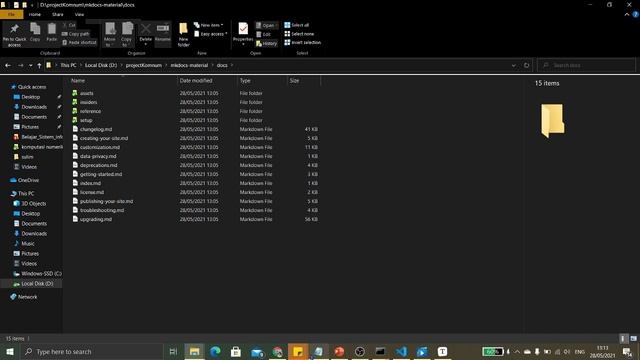Click mkdocs-material in the breadcrumb path
The height and width of the screenshot is (360, 640).
click(x=189, y=65)
